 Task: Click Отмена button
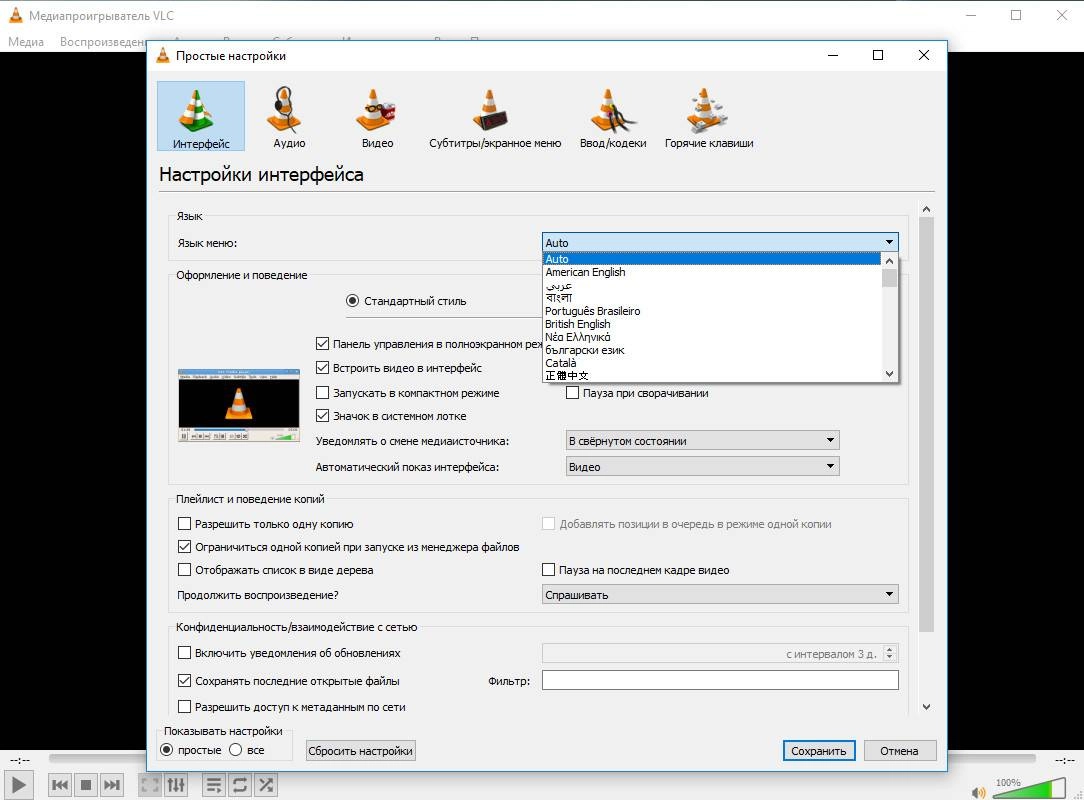point(899,751)
